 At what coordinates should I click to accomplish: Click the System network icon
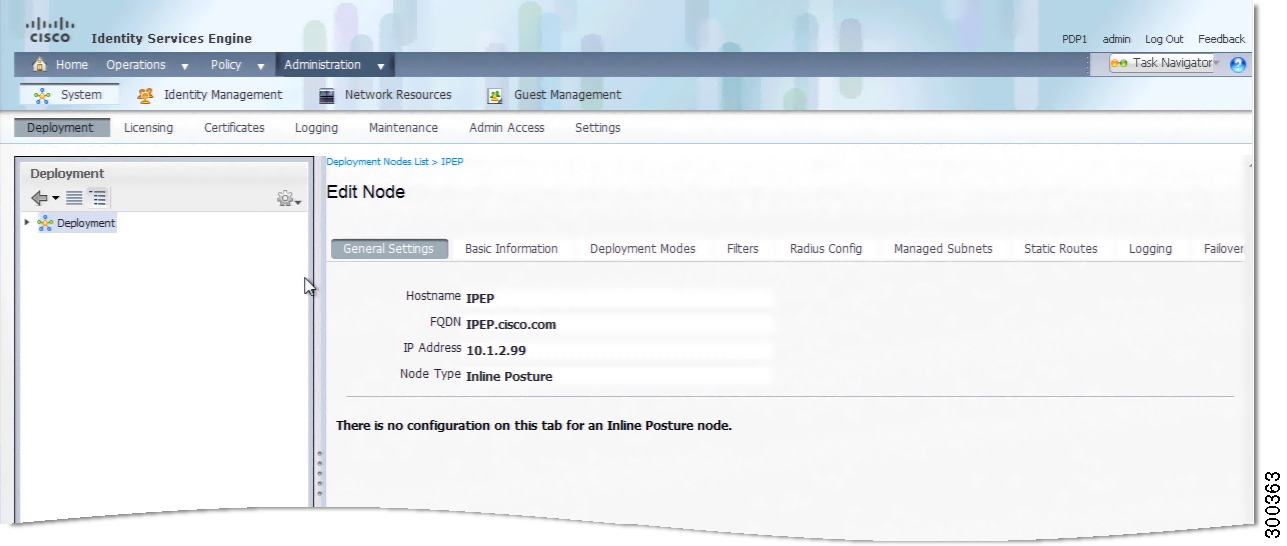(x=42, y=96)
